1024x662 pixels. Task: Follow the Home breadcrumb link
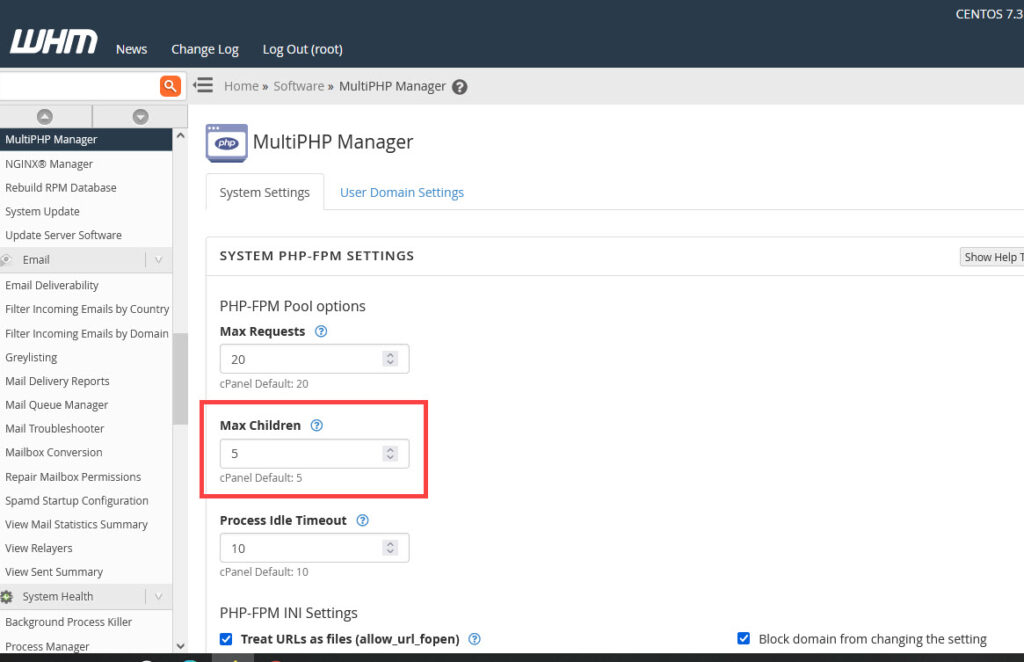[241, 86]
